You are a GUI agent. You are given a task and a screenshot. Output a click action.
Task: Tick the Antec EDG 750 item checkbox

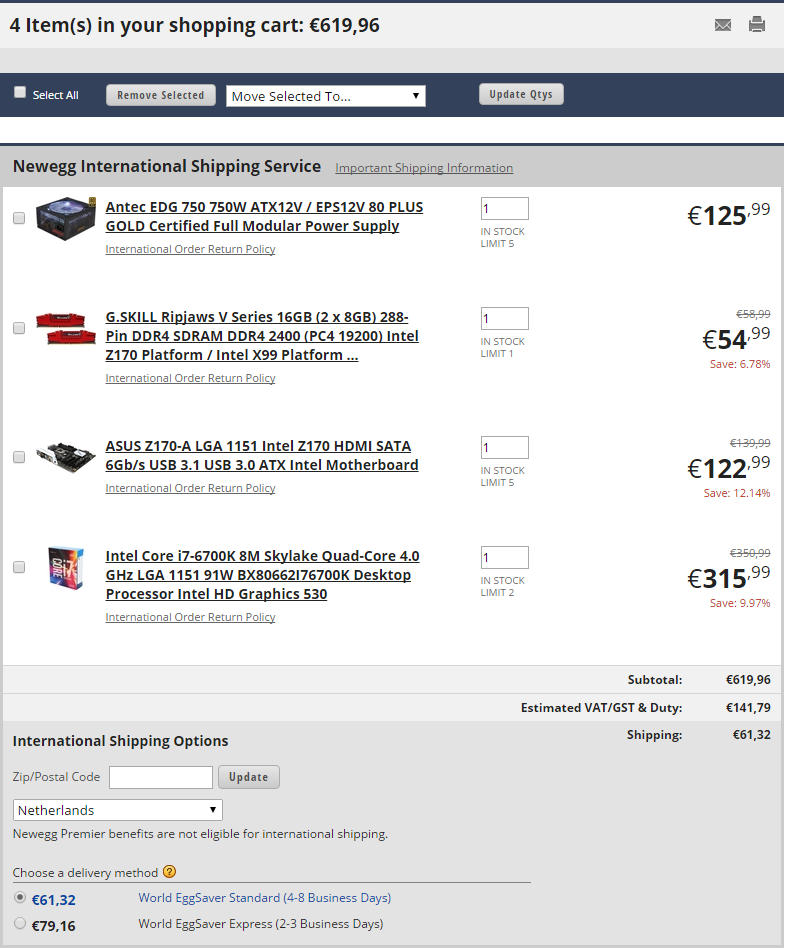pyautogui.click(x=19, y=218)
